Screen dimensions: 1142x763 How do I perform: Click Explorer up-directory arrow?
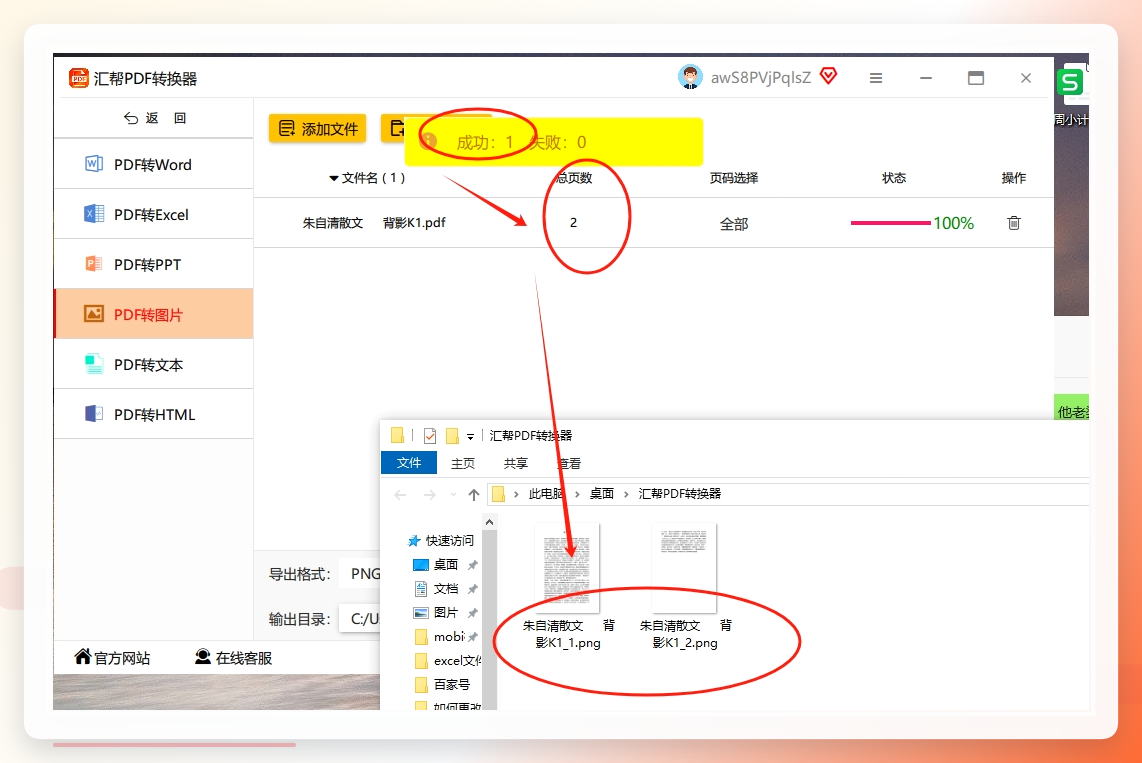click(x=473, y=495)
